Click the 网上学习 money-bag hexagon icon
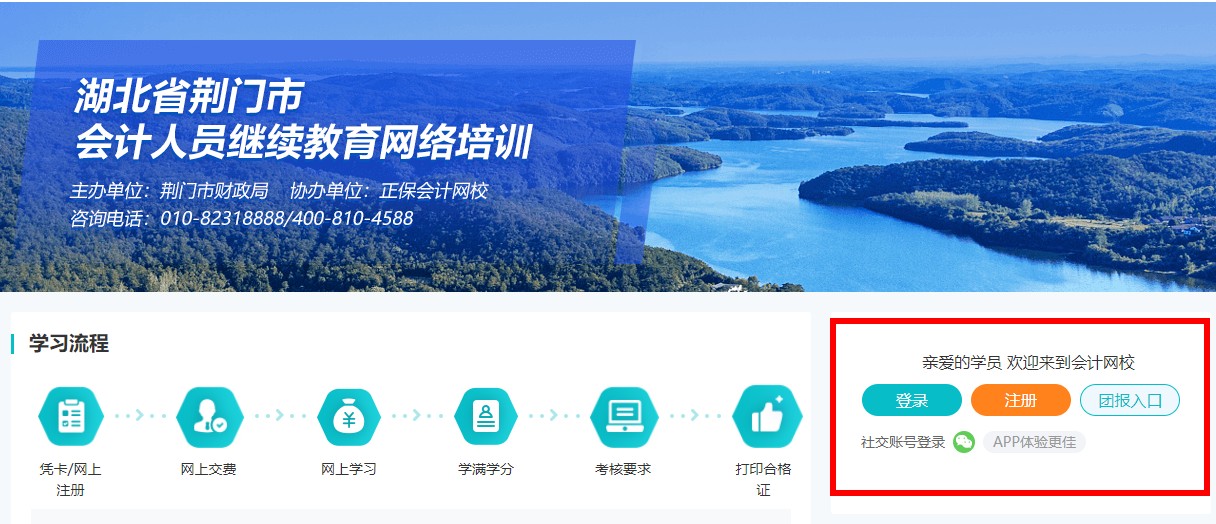The width and height of the screenshot is (1216, 524). pos(349,417)
